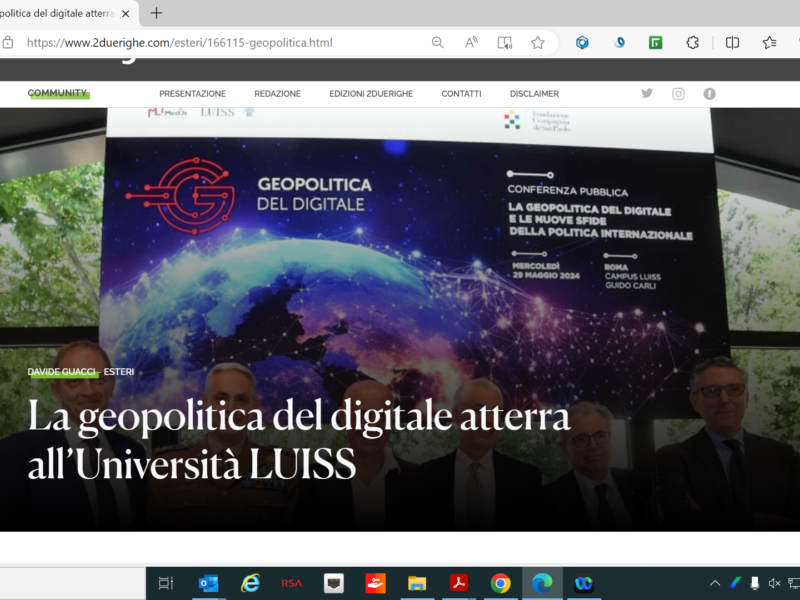Open a new browser tab

[x=157, y=13]
